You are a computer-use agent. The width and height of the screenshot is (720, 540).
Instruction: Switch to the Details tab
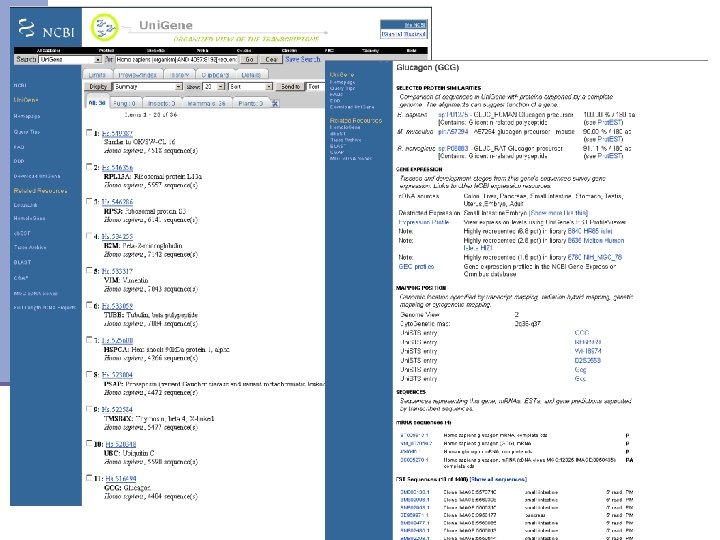pyautogui.click(x=251, y=75)
